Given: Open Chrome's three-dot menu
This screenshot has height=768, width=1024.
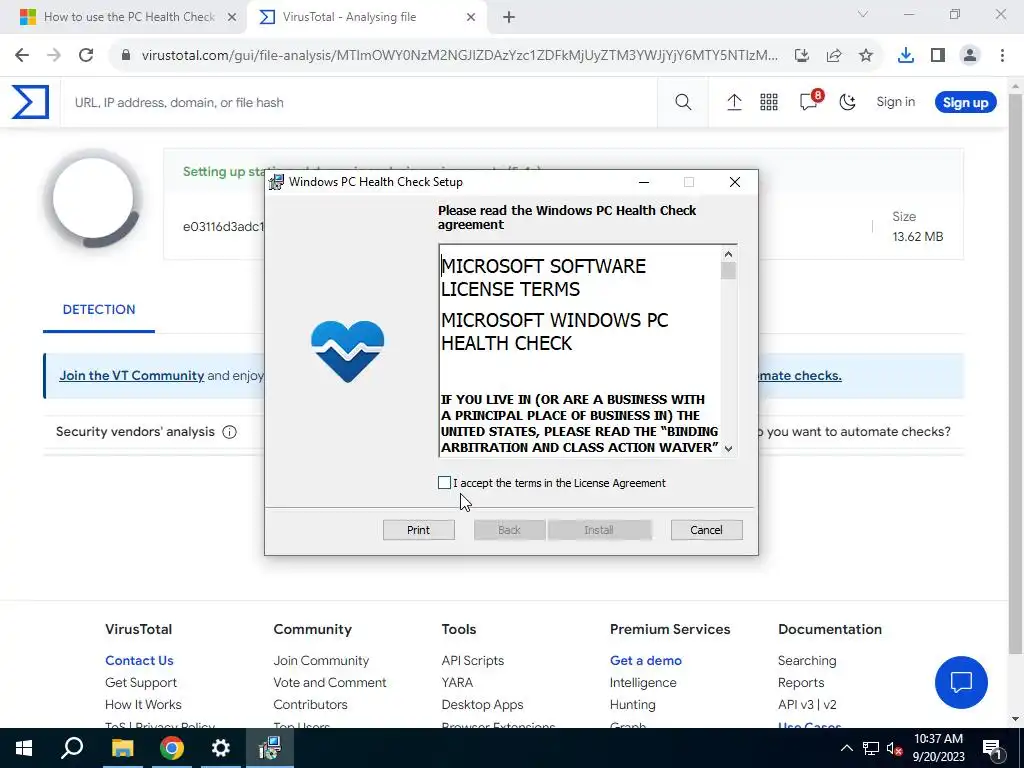Looking at the screenshot, I should pyautogui.click(x=1002, y=56).
